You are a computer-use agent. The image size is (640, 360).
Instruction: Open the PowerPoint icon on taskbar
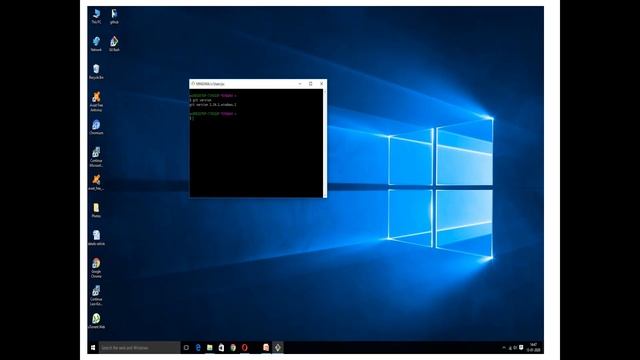point(266,348)
